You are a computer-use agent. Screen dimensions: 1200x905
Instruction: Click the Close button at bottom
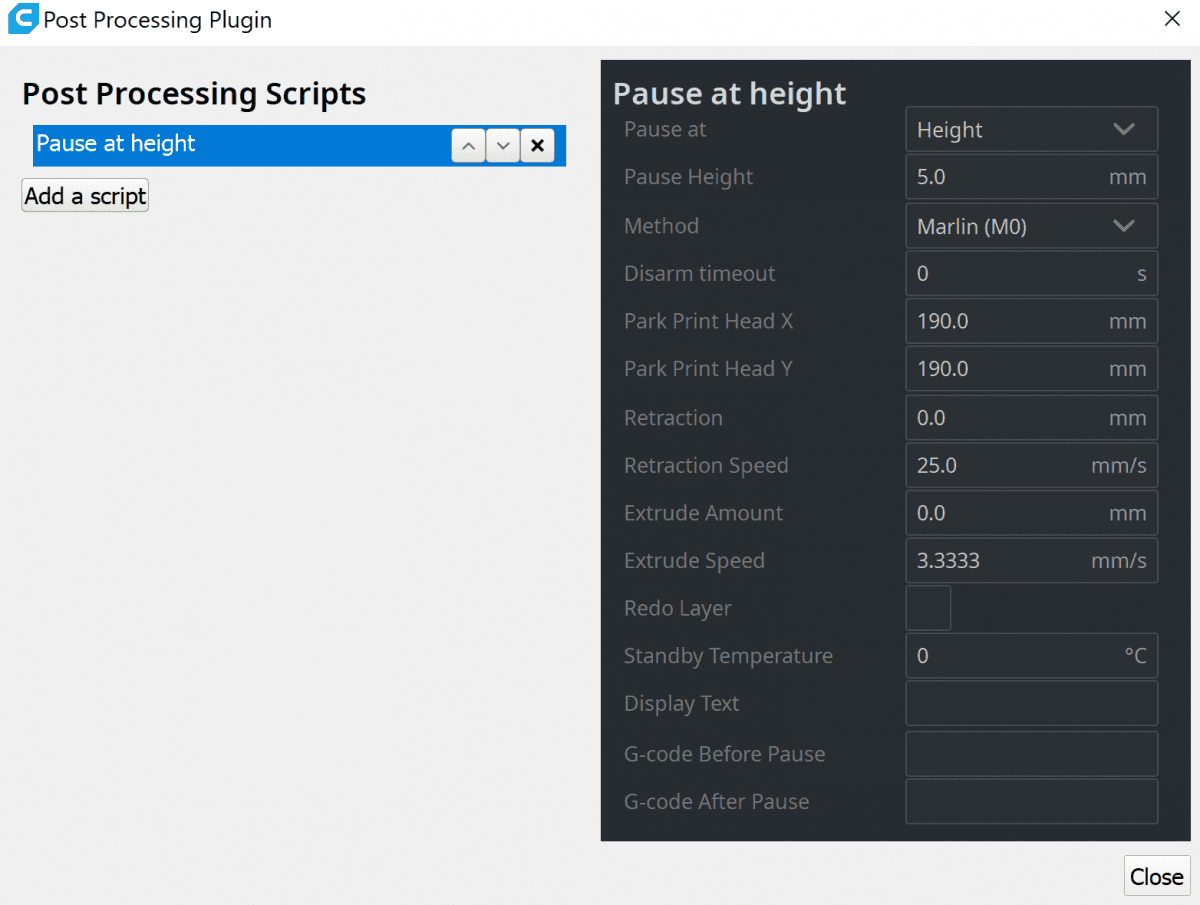click(x=1156, y=877)
